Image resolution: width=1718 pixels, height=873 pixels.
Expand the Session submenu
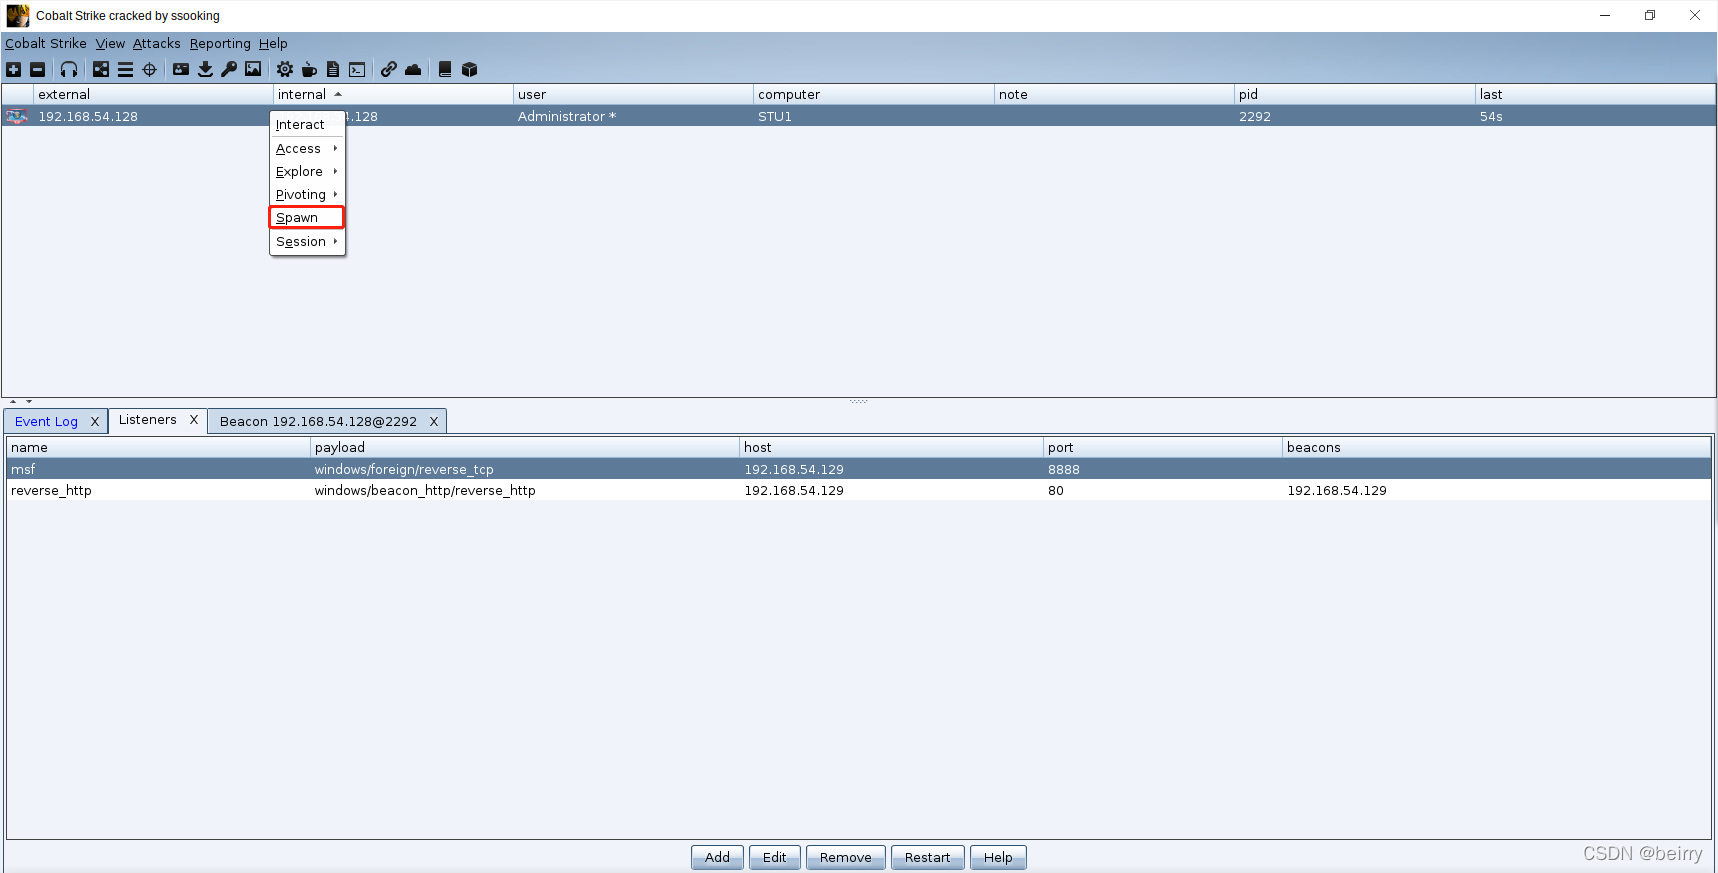[307, 241]
